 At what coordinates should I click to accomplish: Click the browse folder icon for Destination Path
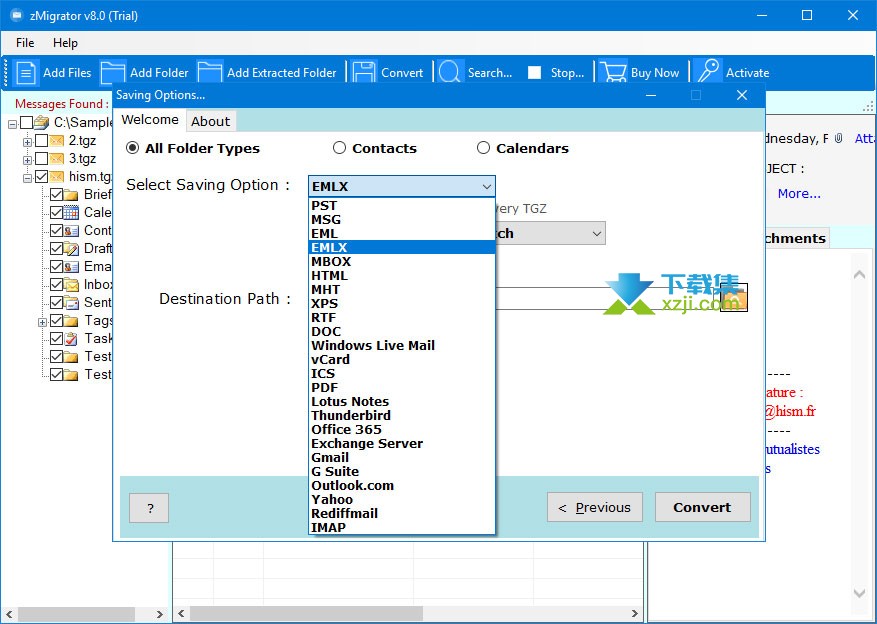click(x=734, y=297)
